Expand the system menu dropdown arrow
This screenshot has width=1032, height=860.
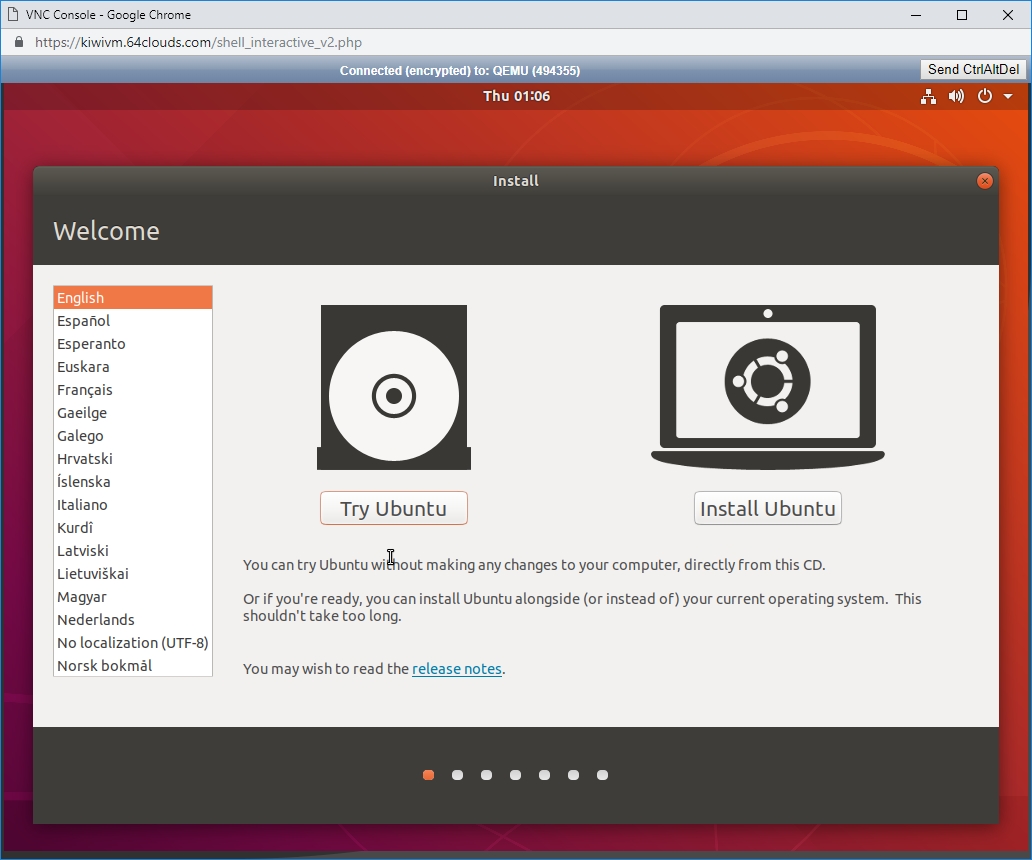pyautogui.click(x=1008, y=96)
